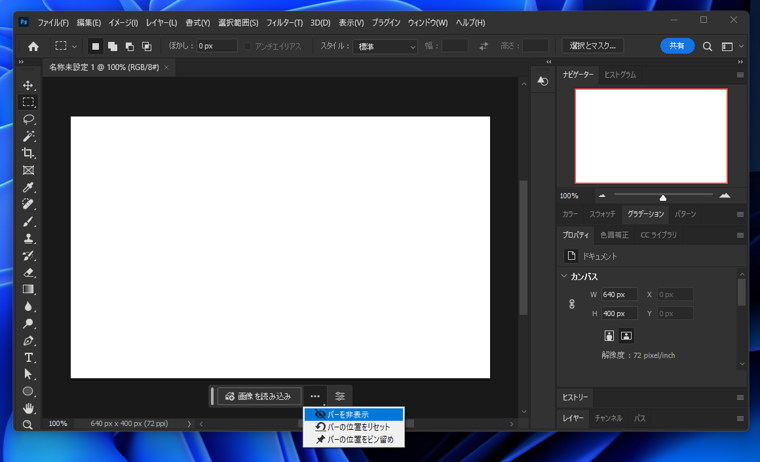Choose the New selection mode

coord(95,47)
